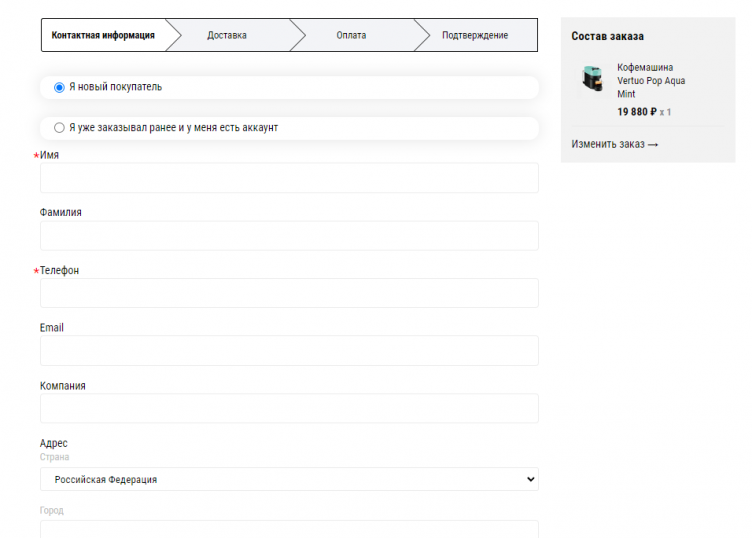This screenshot has width=752, height=538.
Task: Click the product price '19 880 ₽'
Action: point(637,112)
